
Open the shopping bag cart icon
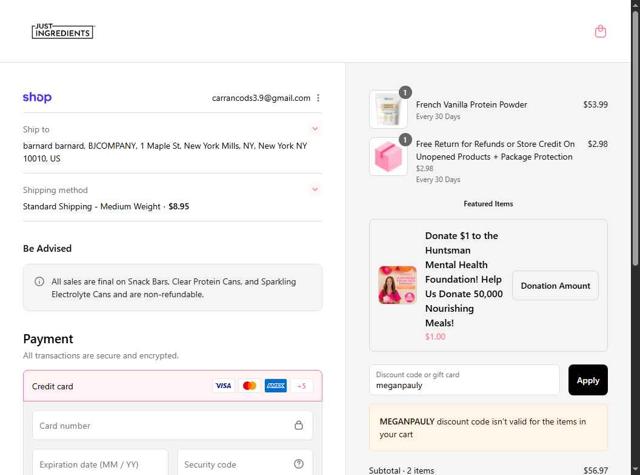[600, 31]
